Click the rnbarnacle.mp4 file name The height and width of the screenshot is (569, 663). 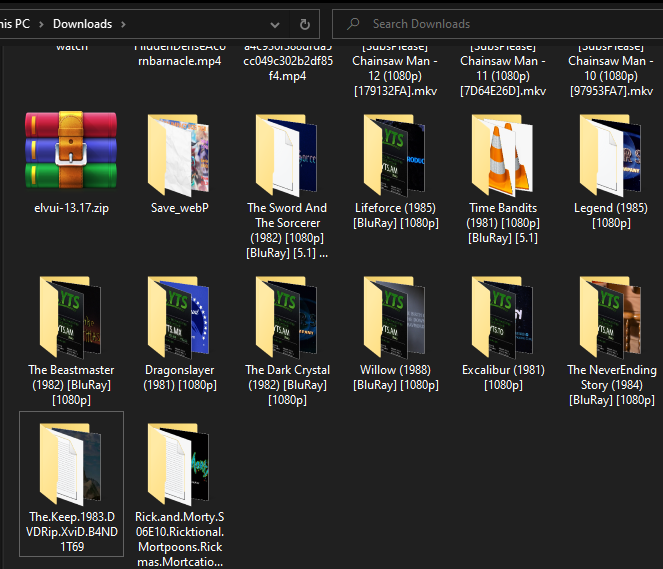coord(180,54)
